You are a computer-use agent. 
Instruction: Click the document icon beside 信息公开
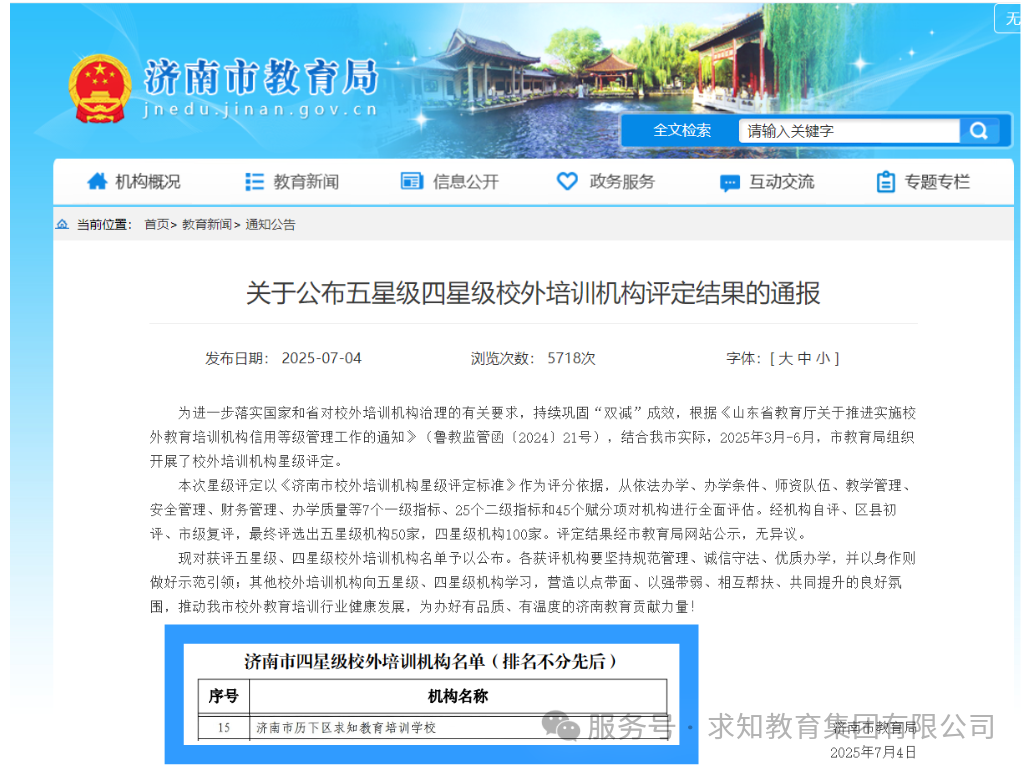pyautogui.click(x=410, y=181)
